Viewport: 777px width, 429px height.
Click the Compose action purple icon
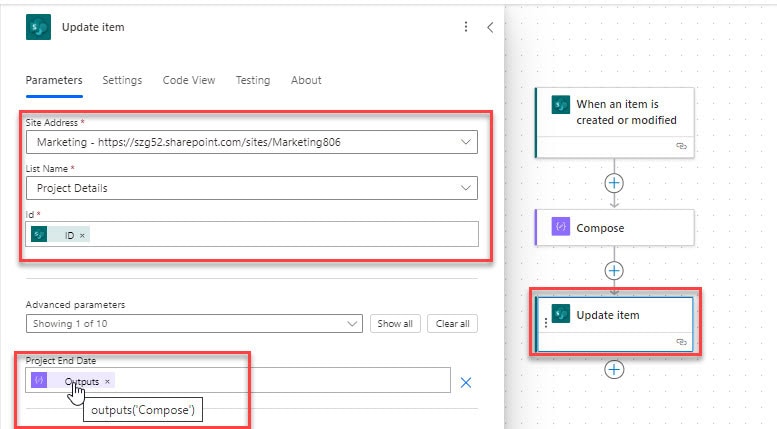coord(560,226)
